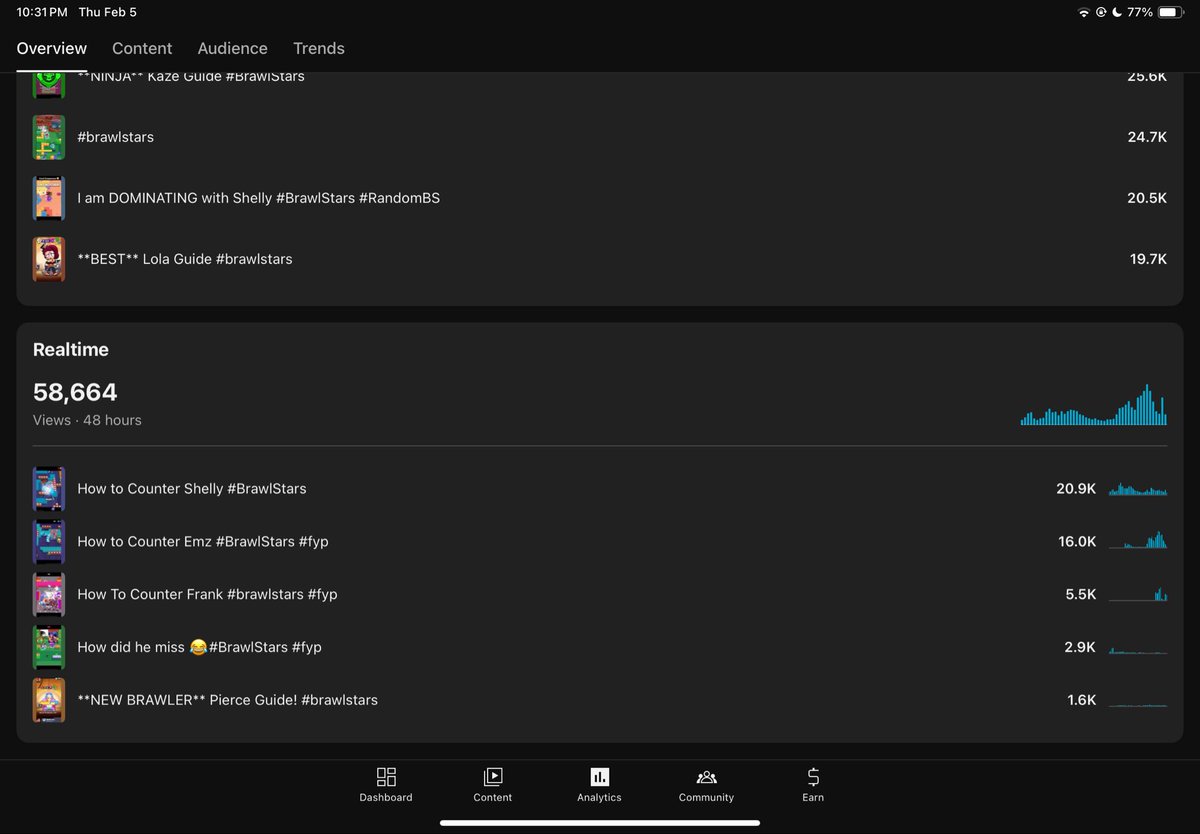Tap sparkline chart for How did he miss row
Screen dimensions: 1200x834
[1138, 649]
